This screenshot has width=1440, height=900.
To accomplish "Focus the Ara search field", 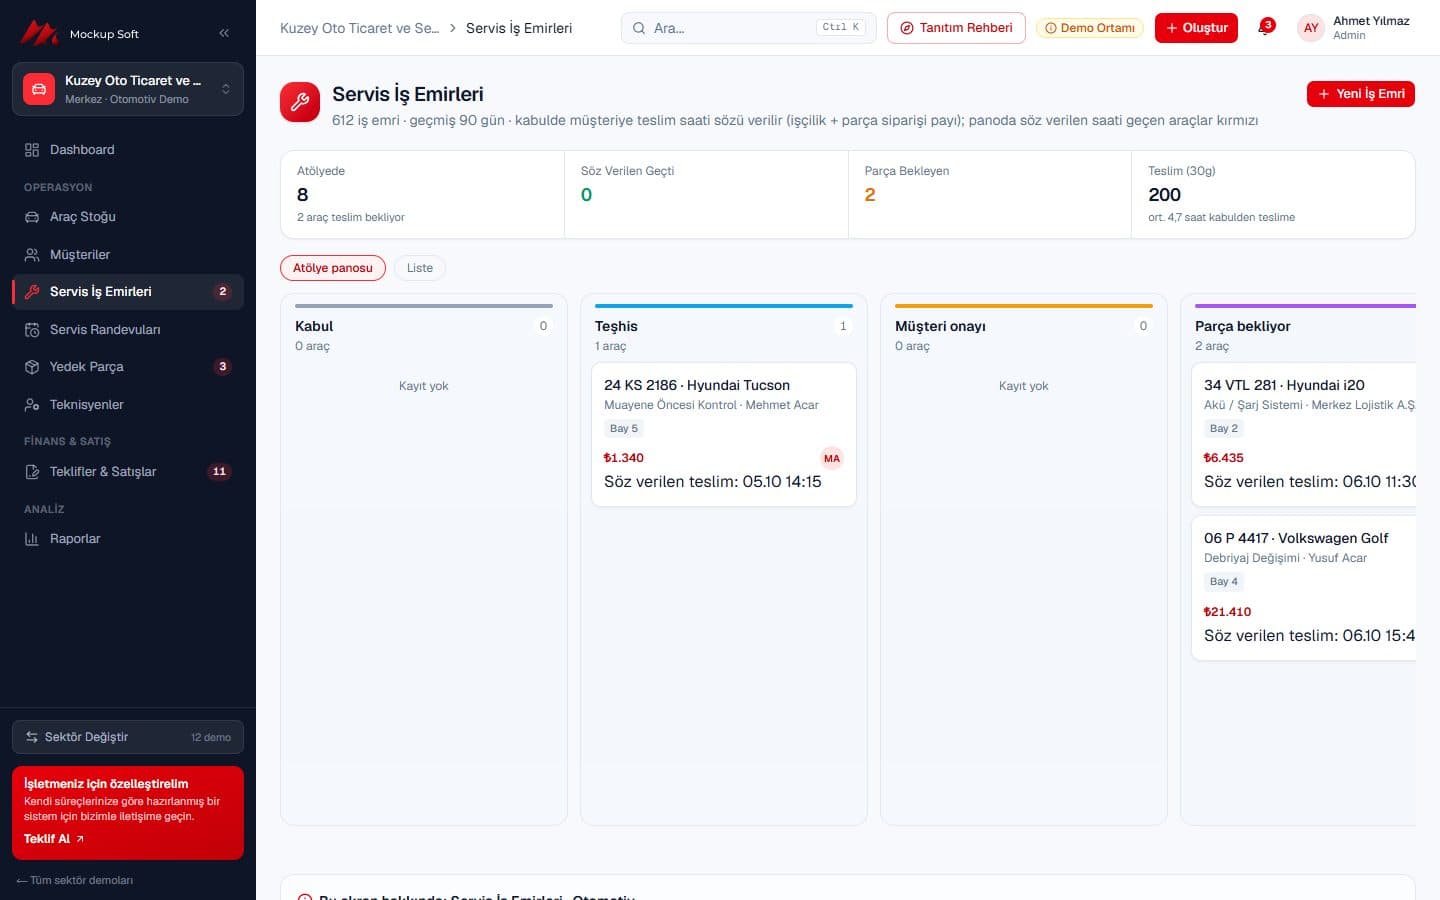I will click(748, 28).
